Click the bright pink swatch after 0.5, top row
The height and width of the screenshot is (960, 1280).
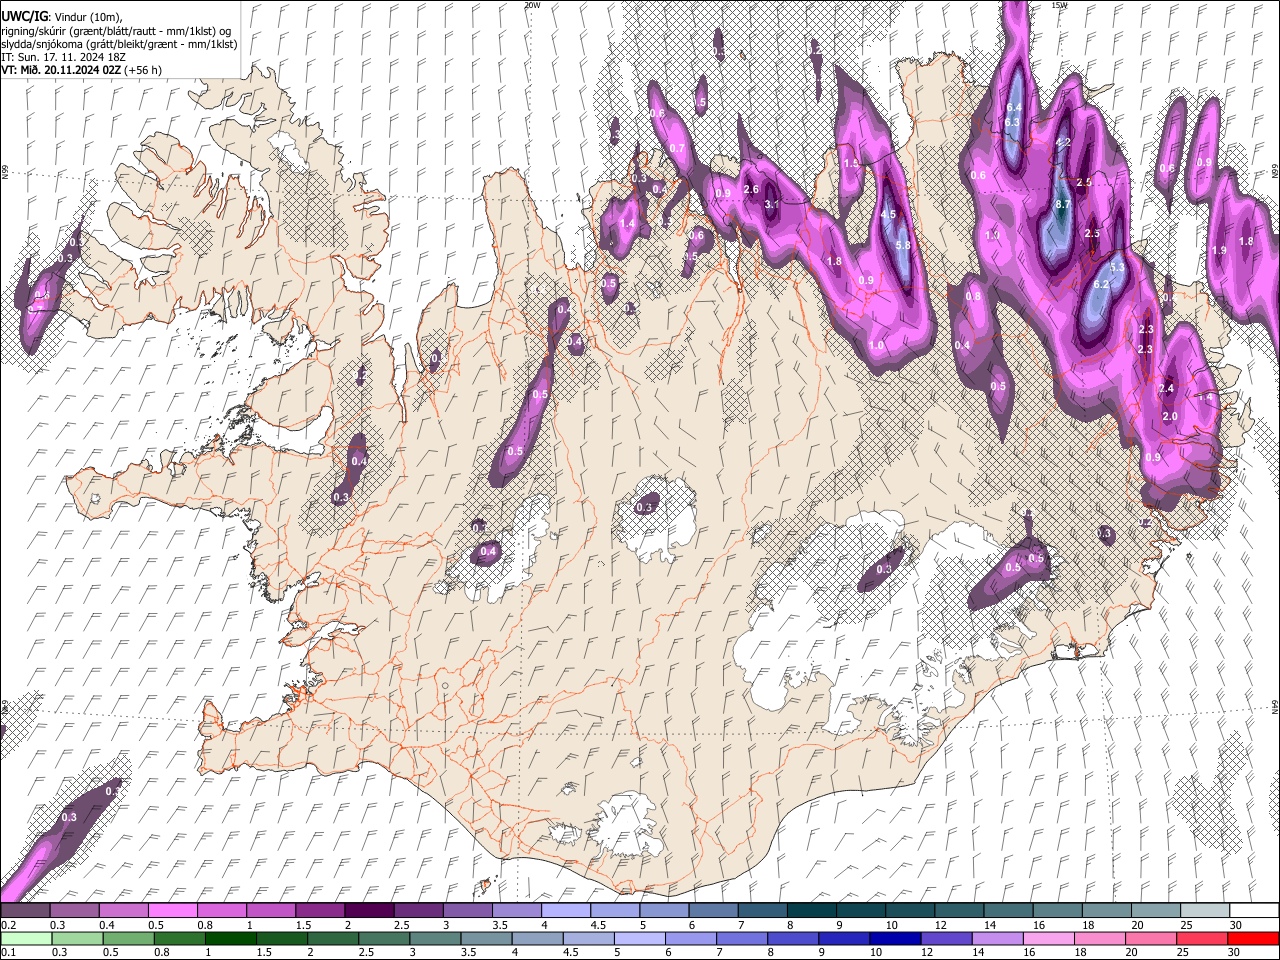(x=172, y=910)
